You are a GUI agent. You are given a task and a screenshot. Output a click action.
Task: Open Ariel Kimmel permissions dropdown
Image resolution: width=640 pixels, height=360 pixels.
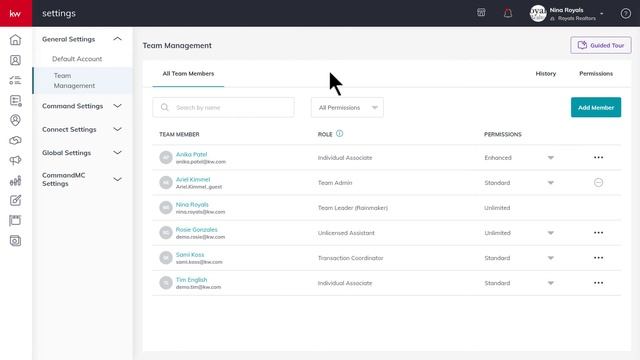pyautogui.click(x=551, y=183)
